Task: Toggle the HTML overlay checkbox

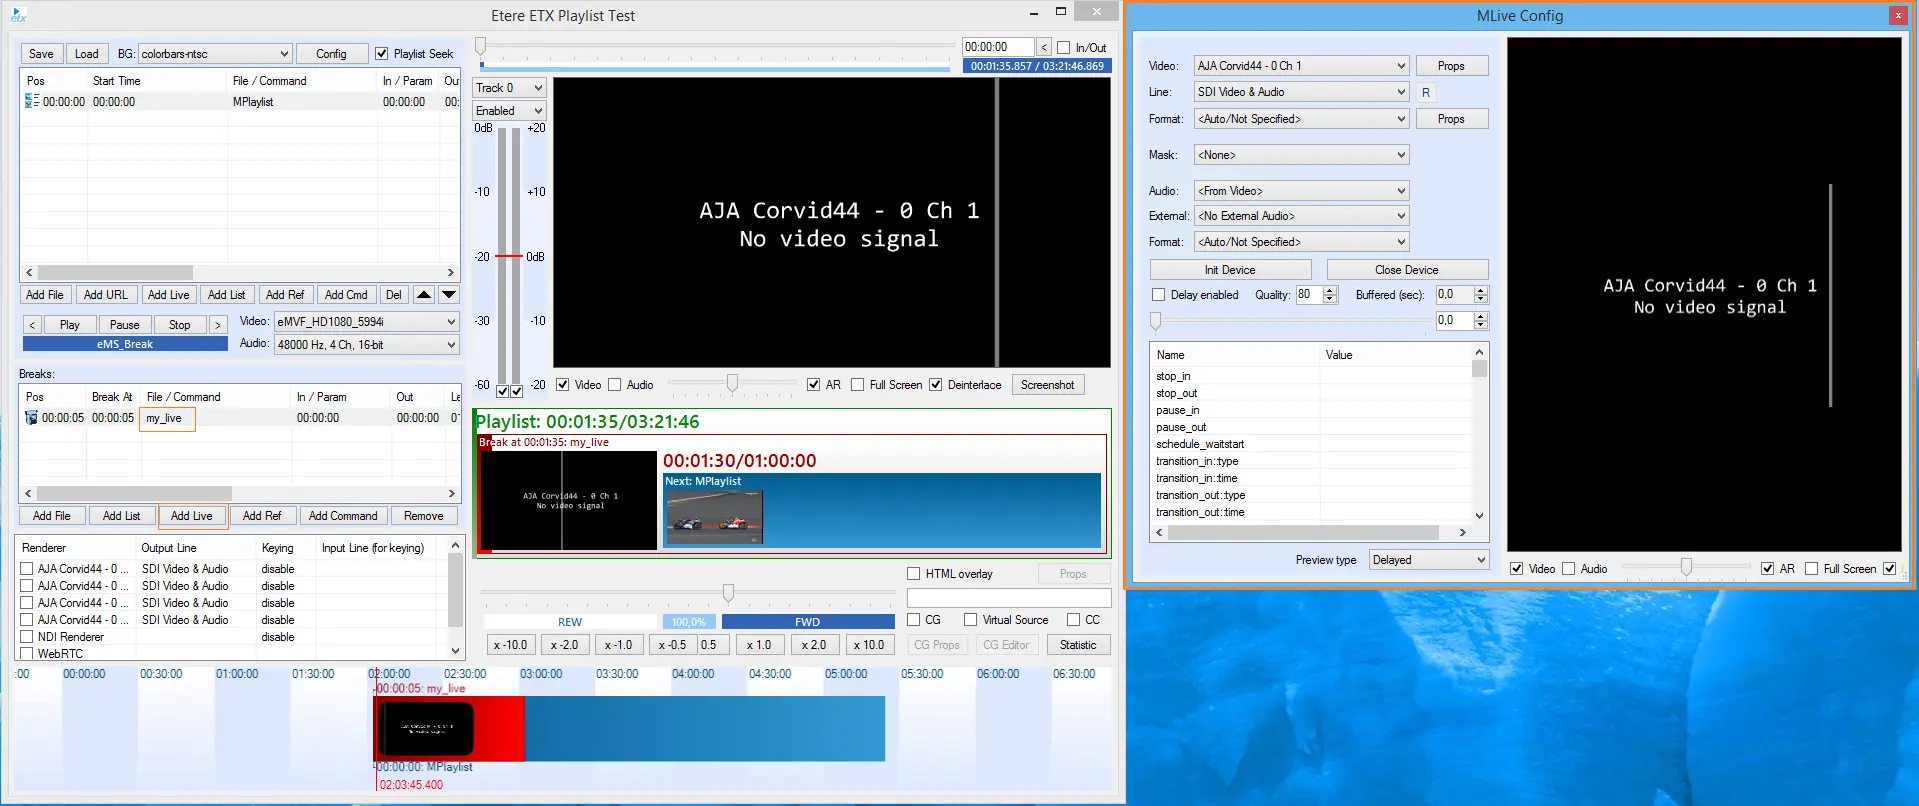Action: [x=913, y=574]
